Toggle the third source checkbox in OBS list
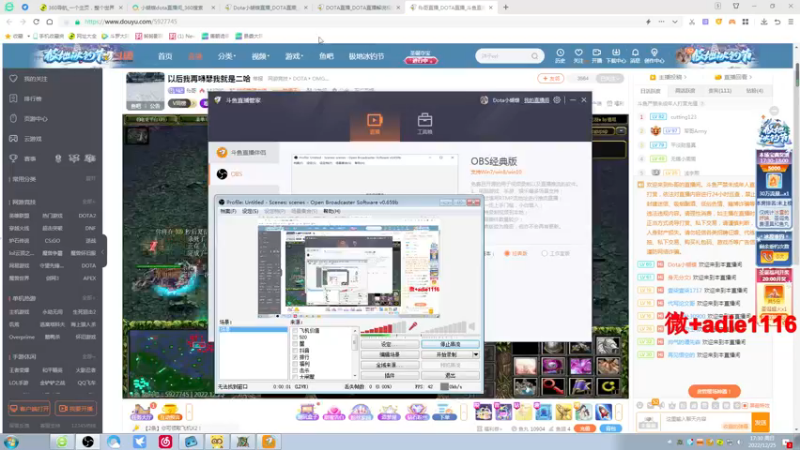The width and height of the screenshot is (800, 450). point(295,344)
